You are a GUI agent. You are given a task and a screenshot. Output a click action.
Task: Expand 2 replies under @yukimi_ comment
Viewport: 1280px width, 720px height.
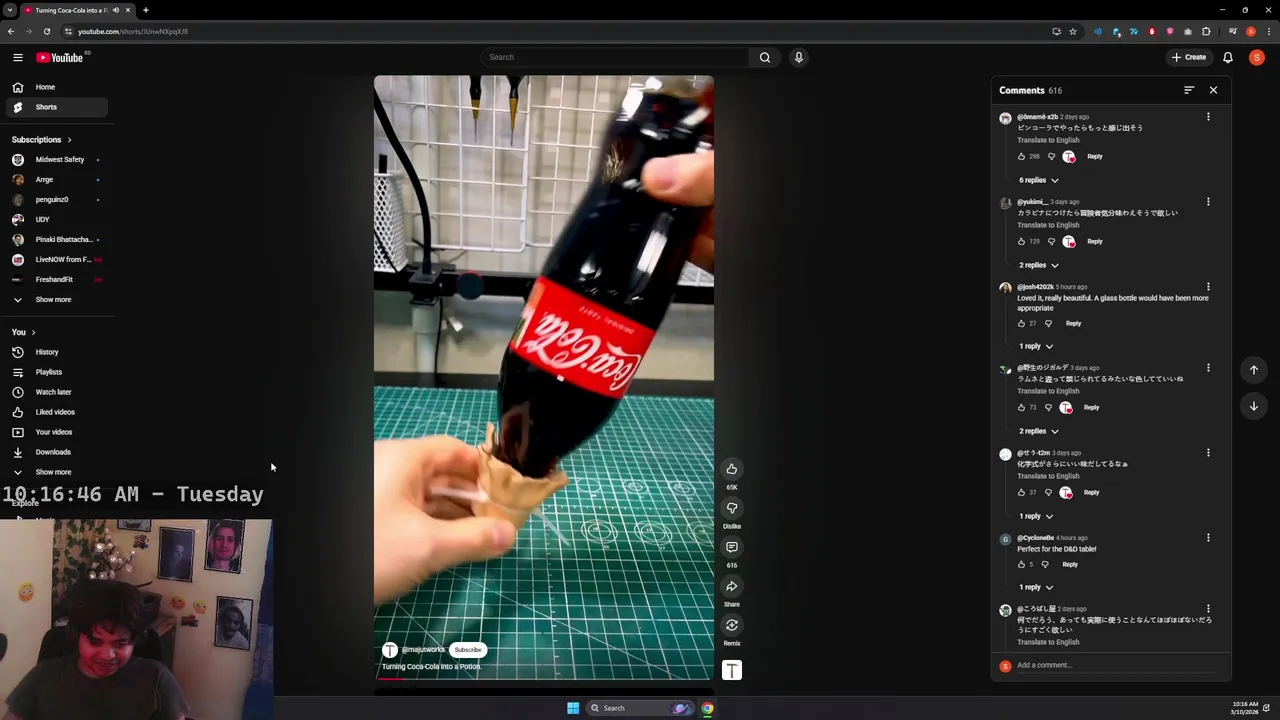coord(1038,265)
